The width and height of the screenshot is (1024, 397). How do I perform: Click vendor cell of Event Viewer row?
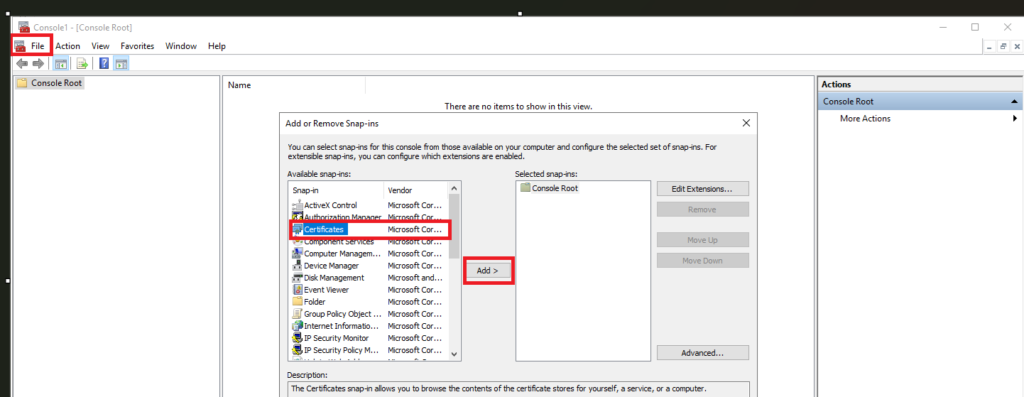pos(415,289)
